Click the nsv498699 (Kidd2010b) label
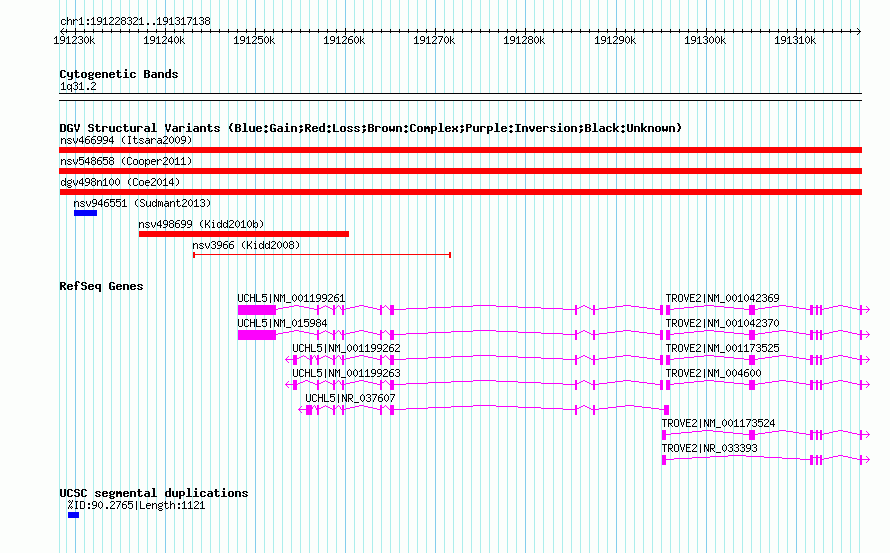The image size is (890, 553). (201, 224)
